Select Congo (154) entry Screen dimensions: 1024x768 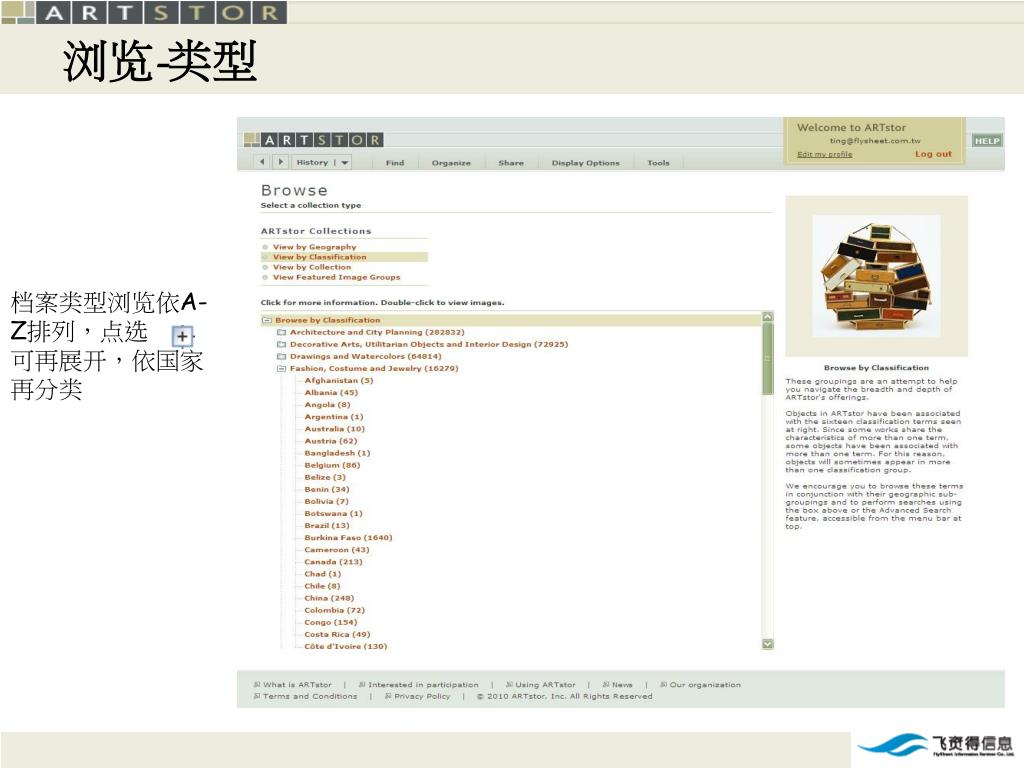coord(330,622)
